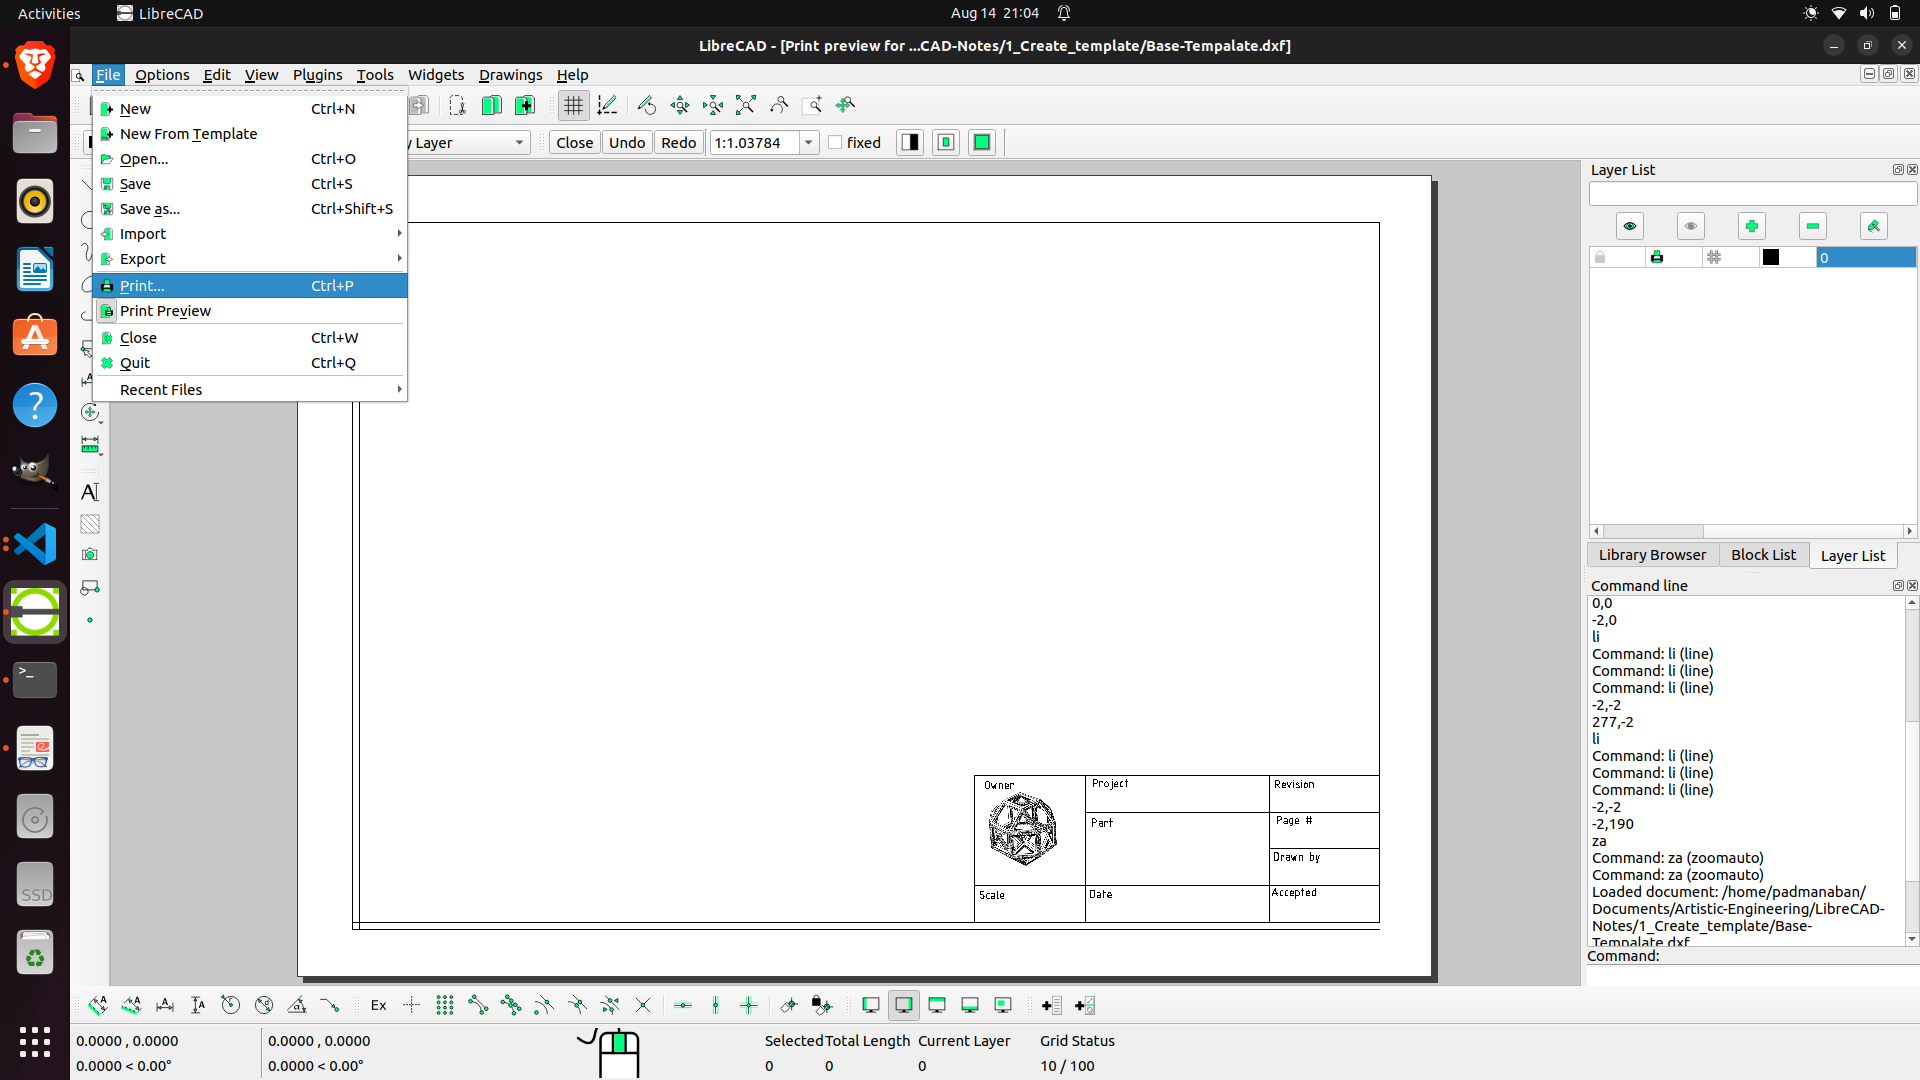Viewport: 1920px width, 1080px height.
Task: Open the print scale 1:1.03784 dropdown arrow
Action: pos(808,143)
